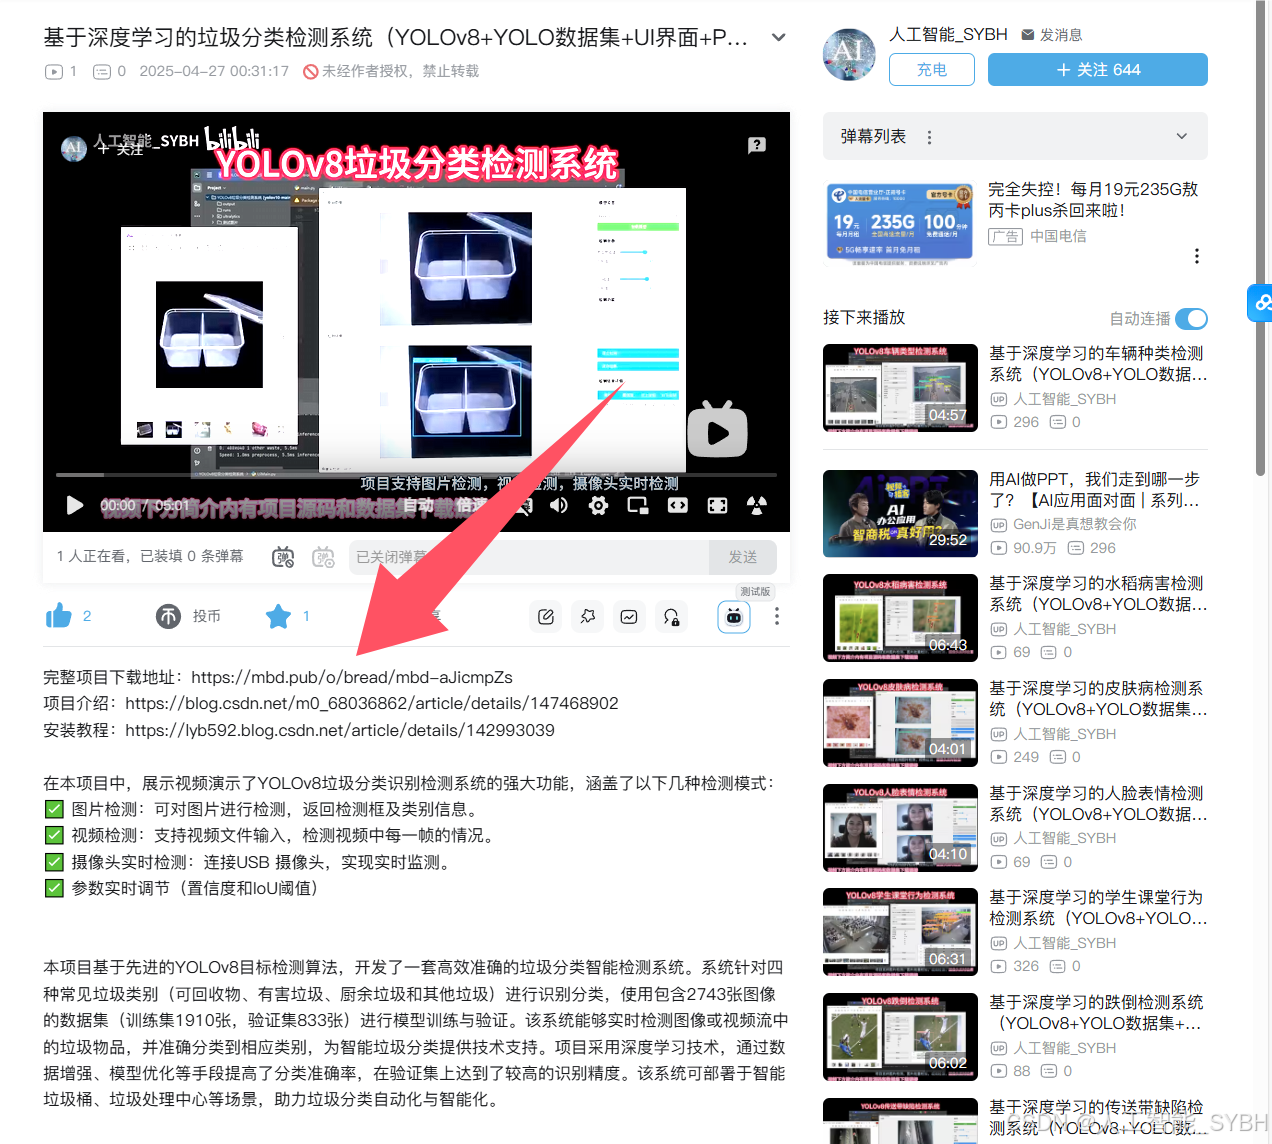The width and height of the screenshot is (1272, 1144).
Task: Click the in-video uploader avatar
Action: pyautogui.click(x=73, y=149)
